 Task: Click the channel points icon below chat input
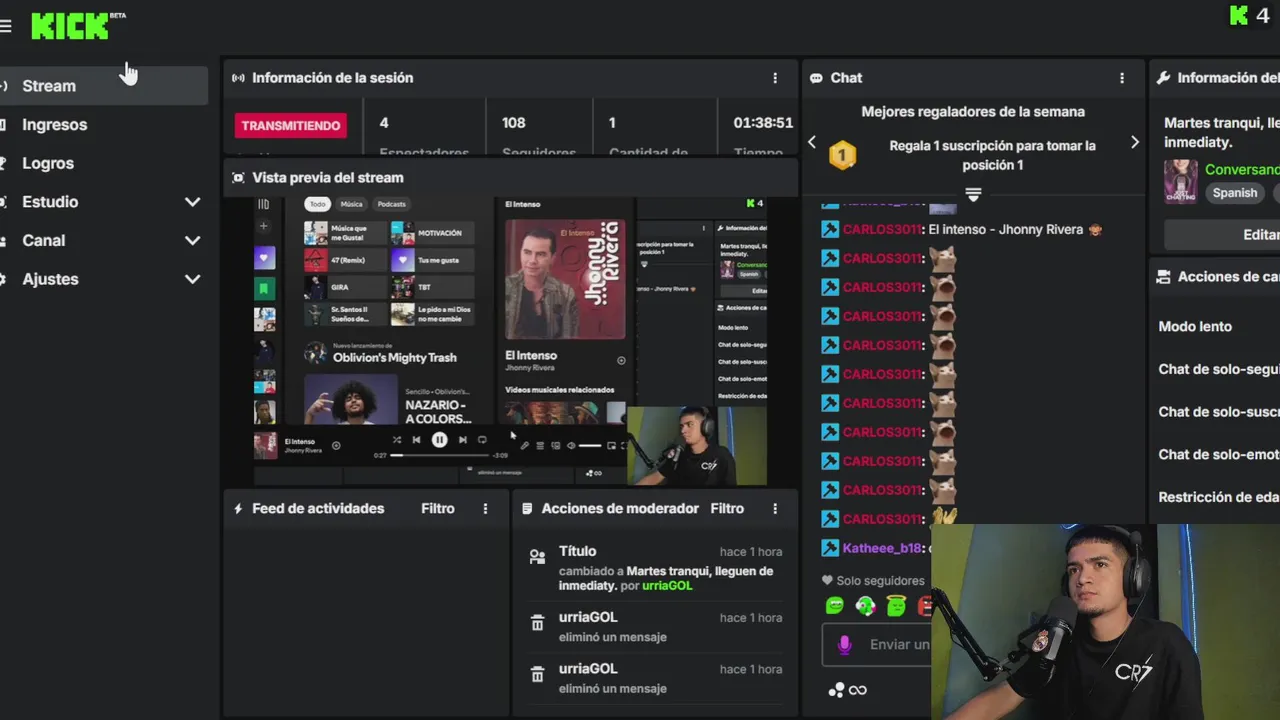tap(836, 689)
